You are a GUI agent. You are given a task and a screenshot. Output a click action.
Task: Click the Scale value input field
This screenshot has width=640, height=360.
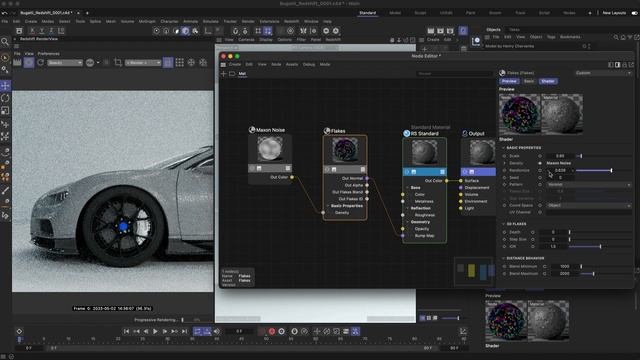[560, 156]
